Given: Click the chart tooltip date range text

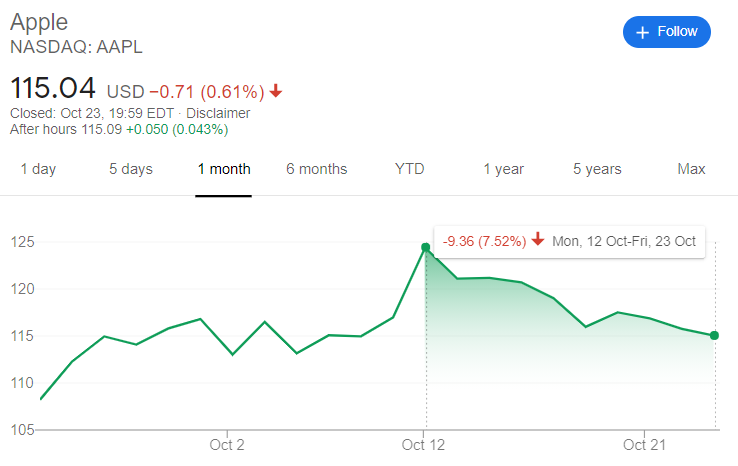Looking at the screenshot, I should [x=624, y=241].
